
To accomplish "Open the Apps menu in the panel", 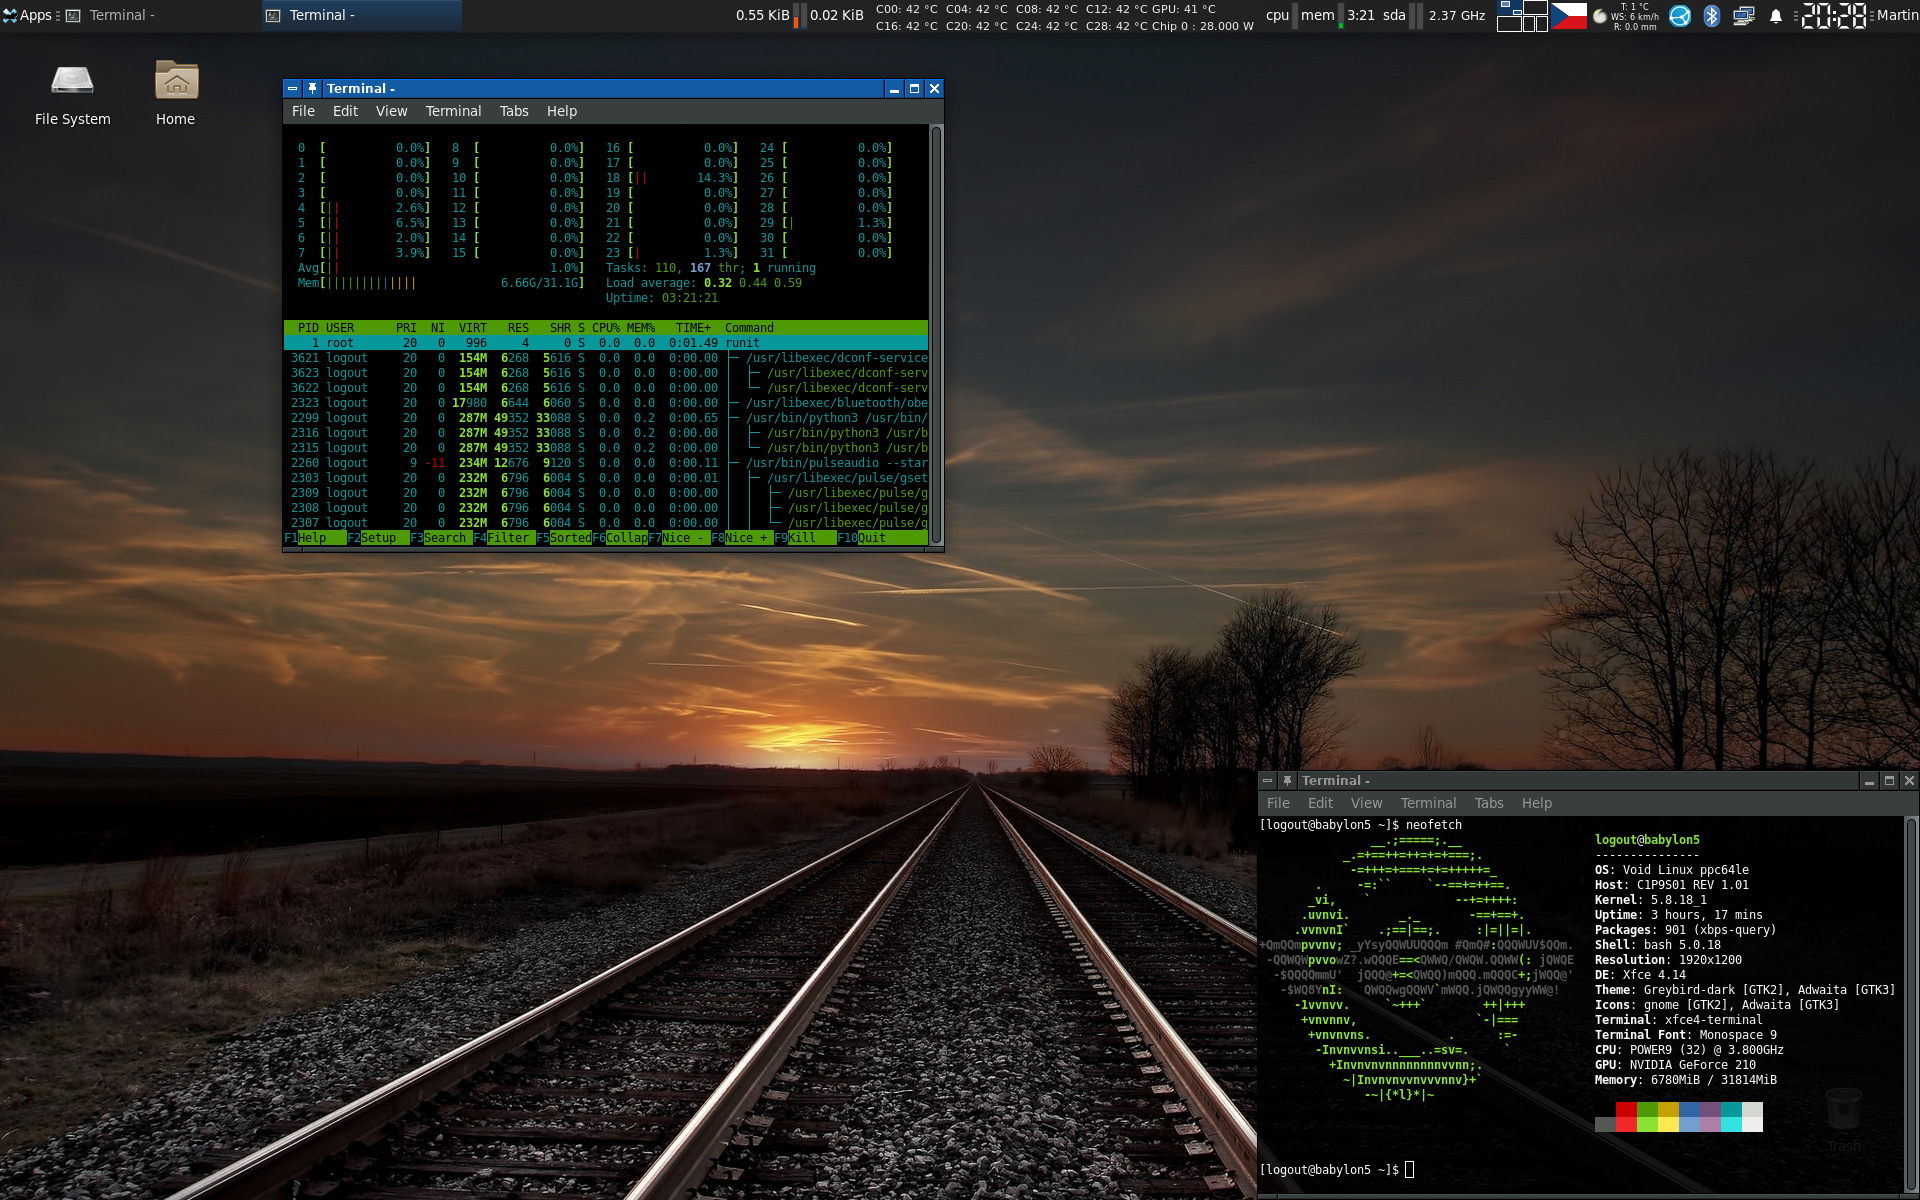I will pos(27,15).
